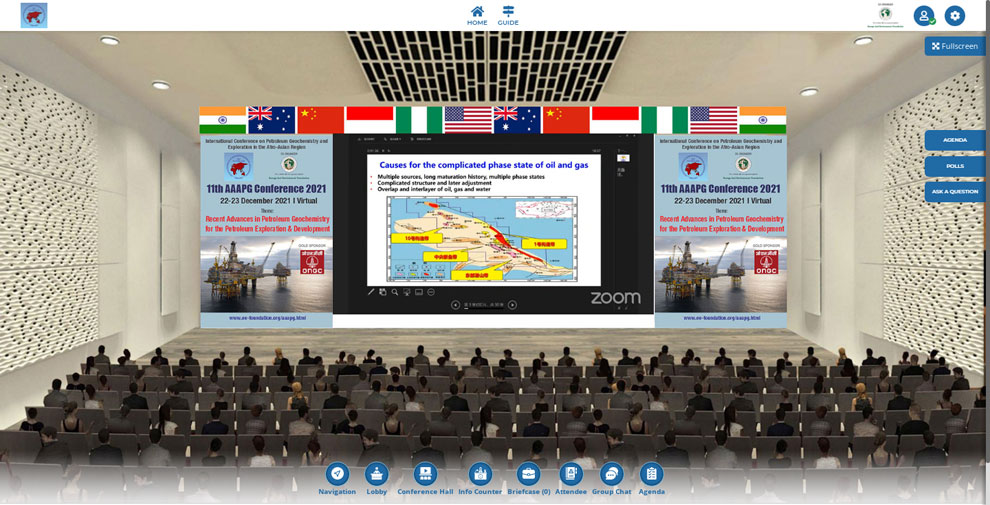Open the settings gear icon
Screen dimensions: 990x505
click(x=955, y=16)
